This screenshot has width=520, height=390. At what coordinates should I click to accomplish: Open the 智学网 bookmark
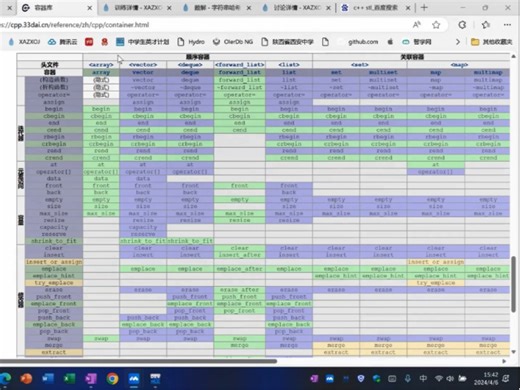pos(417,42)
